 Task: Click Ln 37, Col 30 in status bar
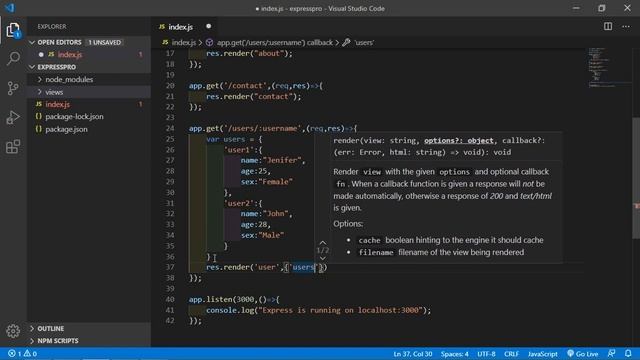coord(413,354)
